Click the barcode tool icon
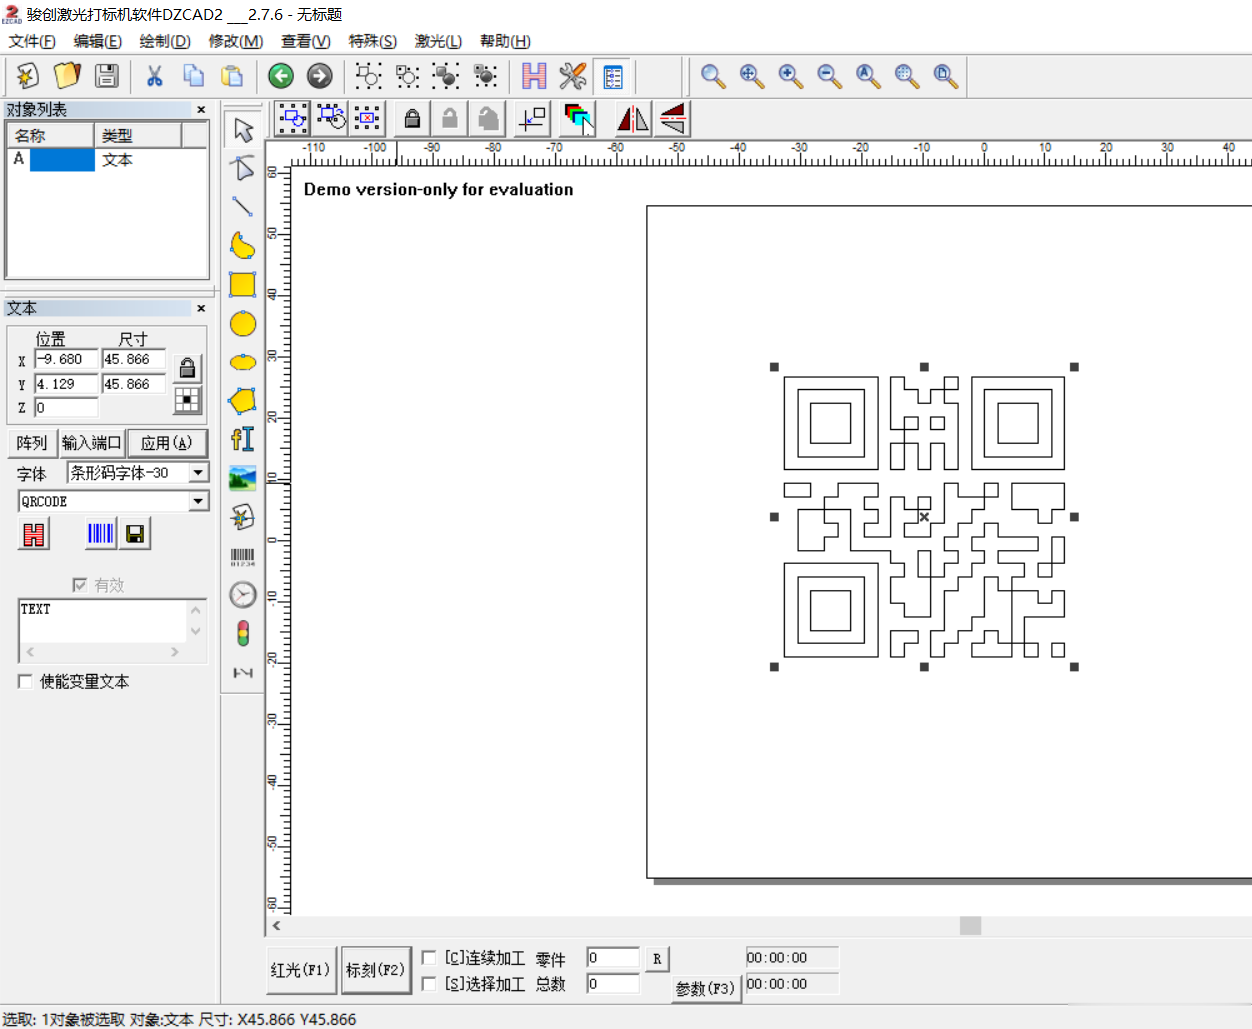The height and width of the screenshot is (1029, 1252). point(242,557)
